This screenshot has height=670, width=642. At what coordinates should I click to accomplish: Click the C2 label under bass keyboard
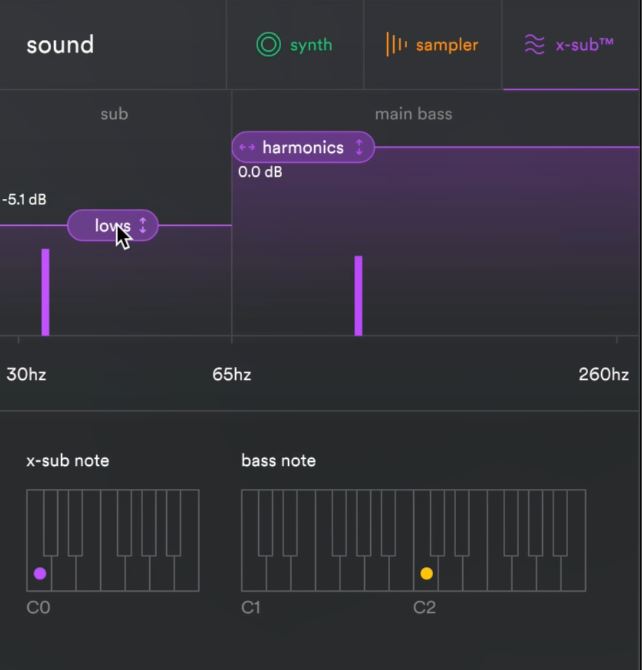pos(424,607)
